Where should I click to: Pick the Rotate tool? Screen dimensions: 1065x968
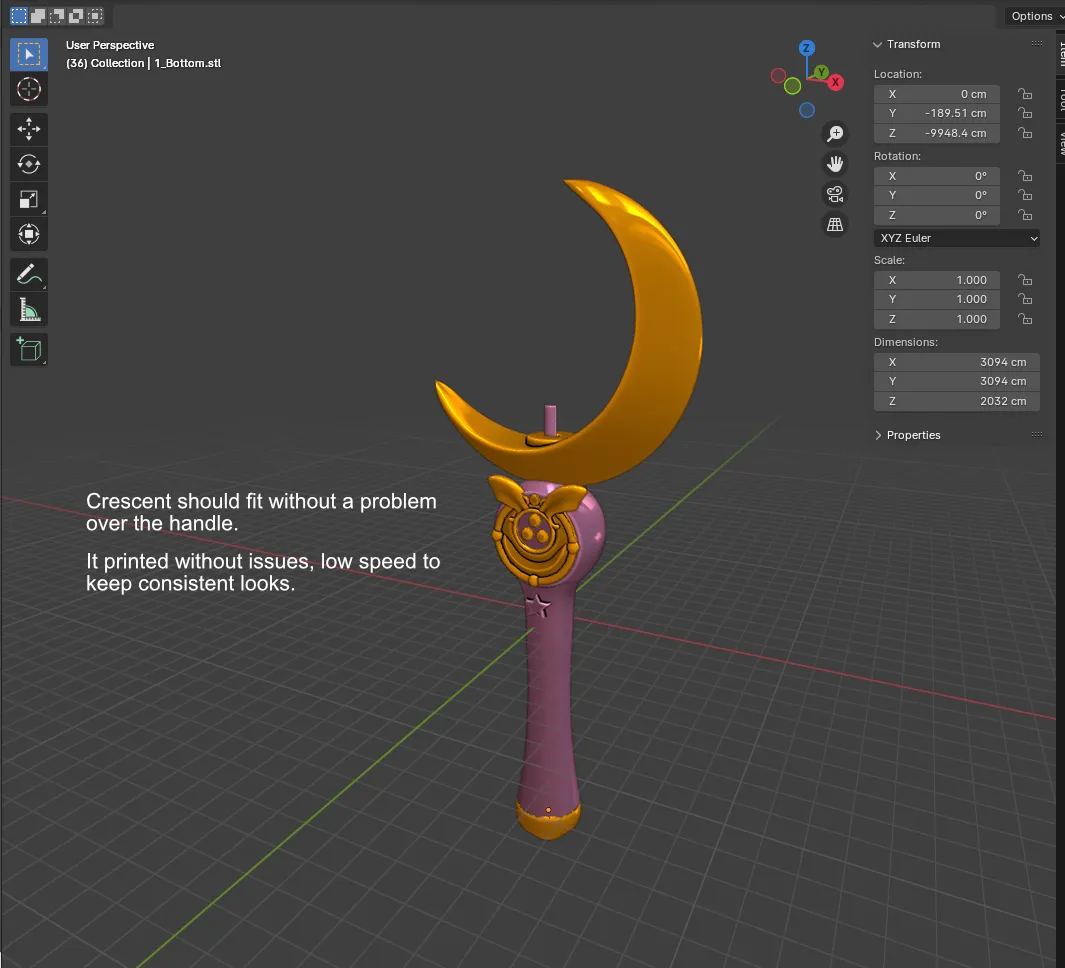click(29, 164)
